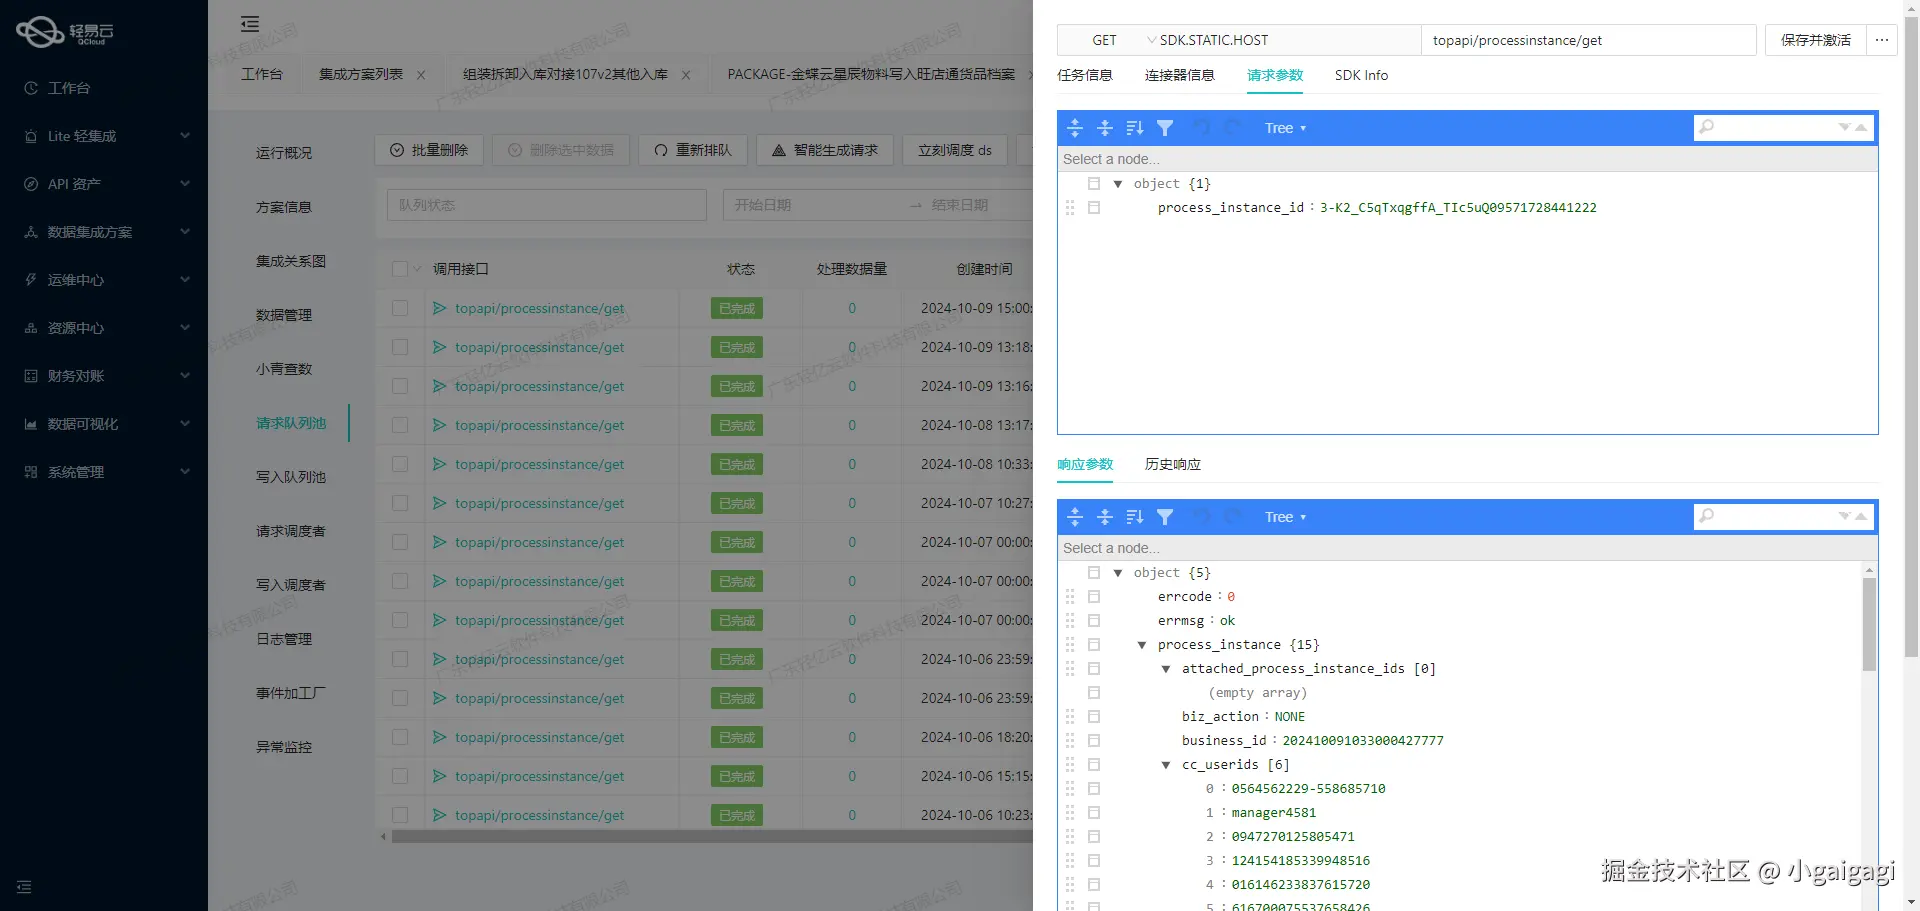Collapse all nodes in the request parameters tree
The height and width of the screenshot is (911, 1920).
1105,128
